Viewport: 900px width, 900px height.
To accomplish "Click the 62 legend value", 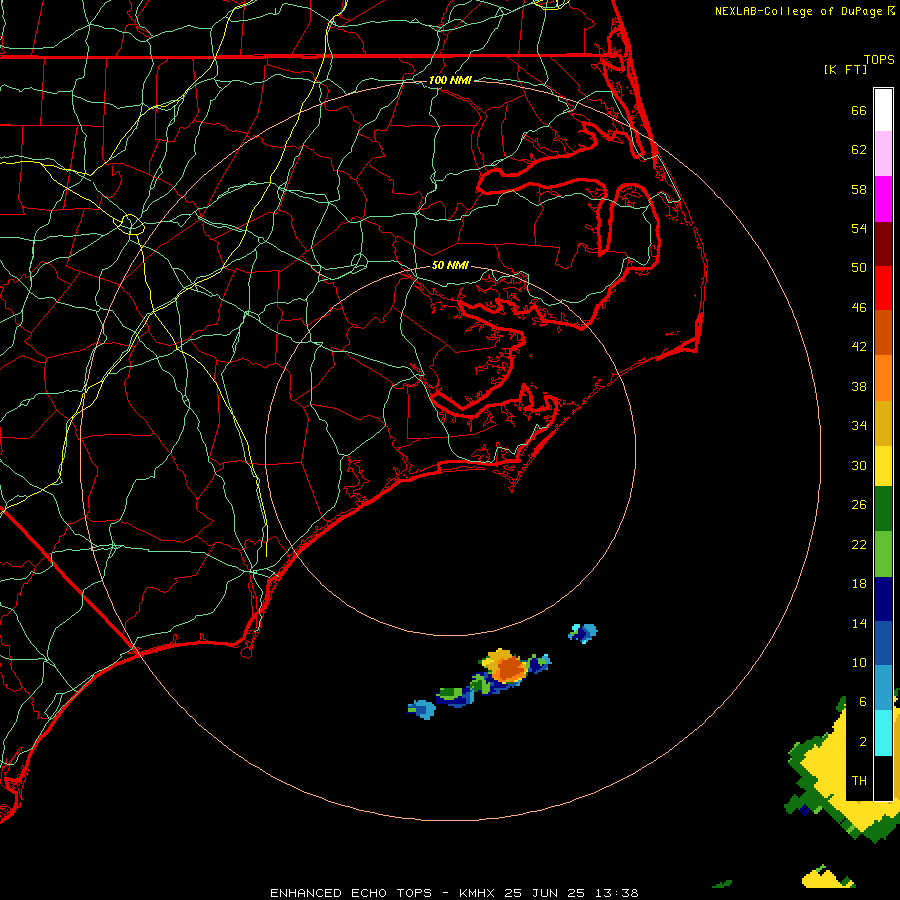I will (859, 150).
